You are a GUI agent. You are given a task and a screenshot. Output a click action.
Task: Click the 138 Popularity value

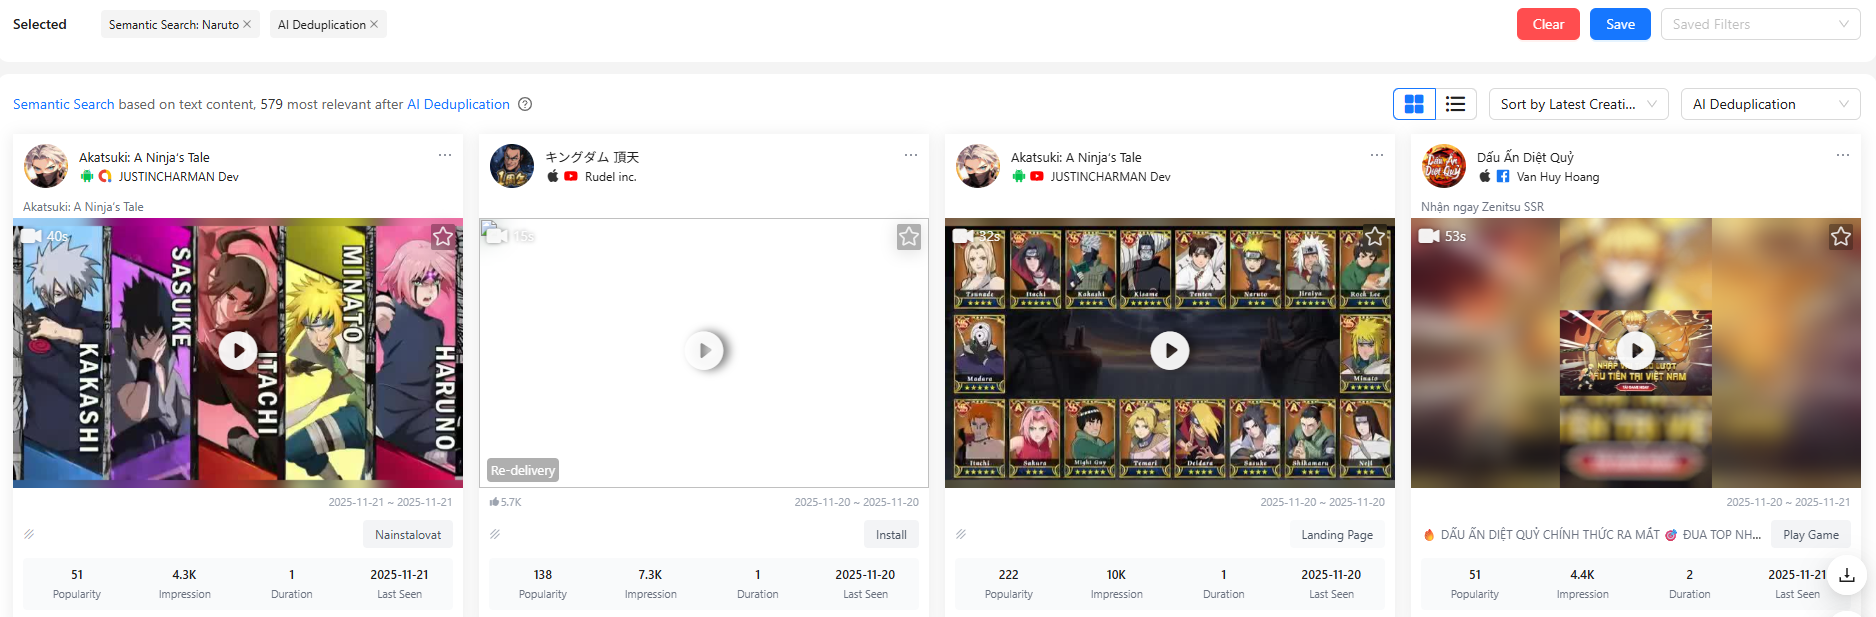(543, 574)
